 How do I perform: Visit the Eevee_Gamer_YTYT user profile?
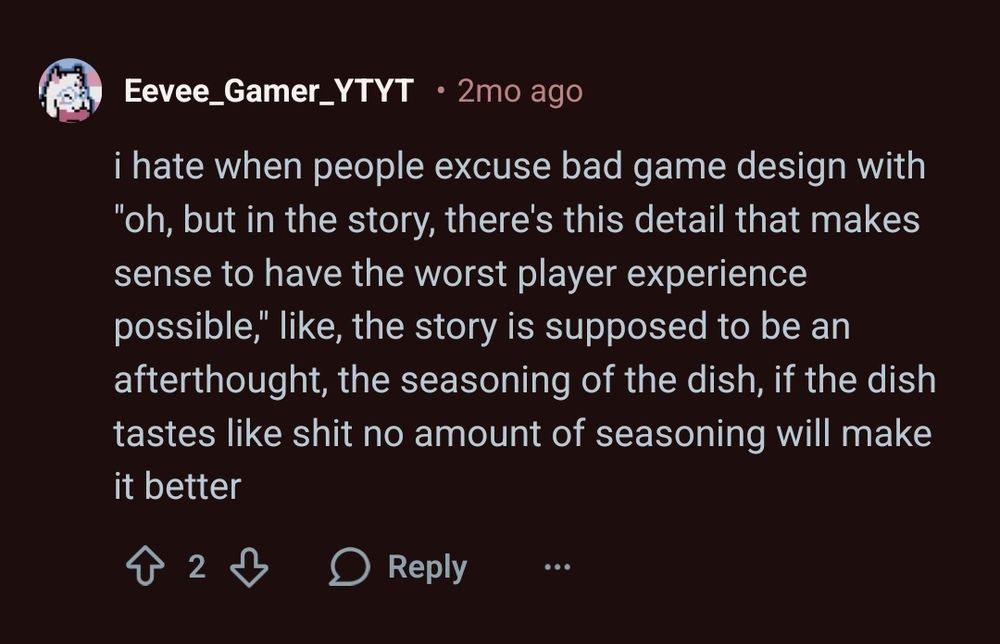pos(268,91)
